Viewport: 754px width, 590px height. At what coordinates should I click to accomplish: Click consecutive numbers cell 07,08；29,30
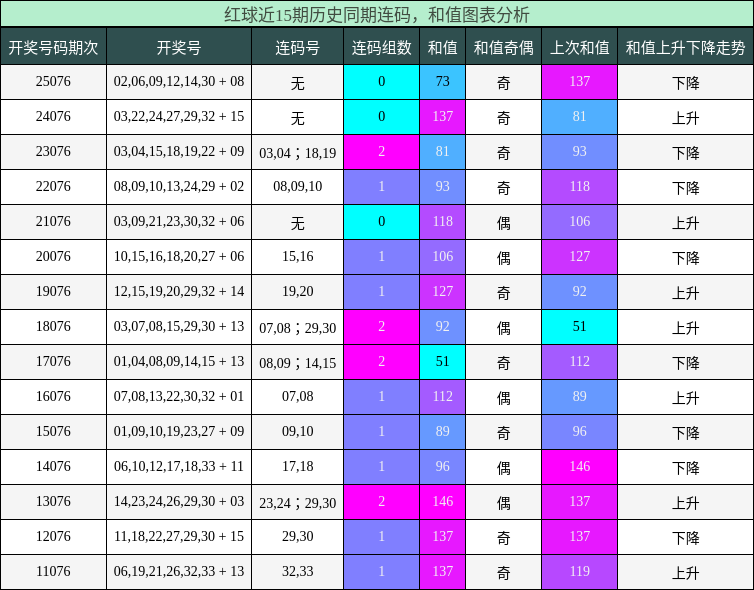(x=298, y=327)
